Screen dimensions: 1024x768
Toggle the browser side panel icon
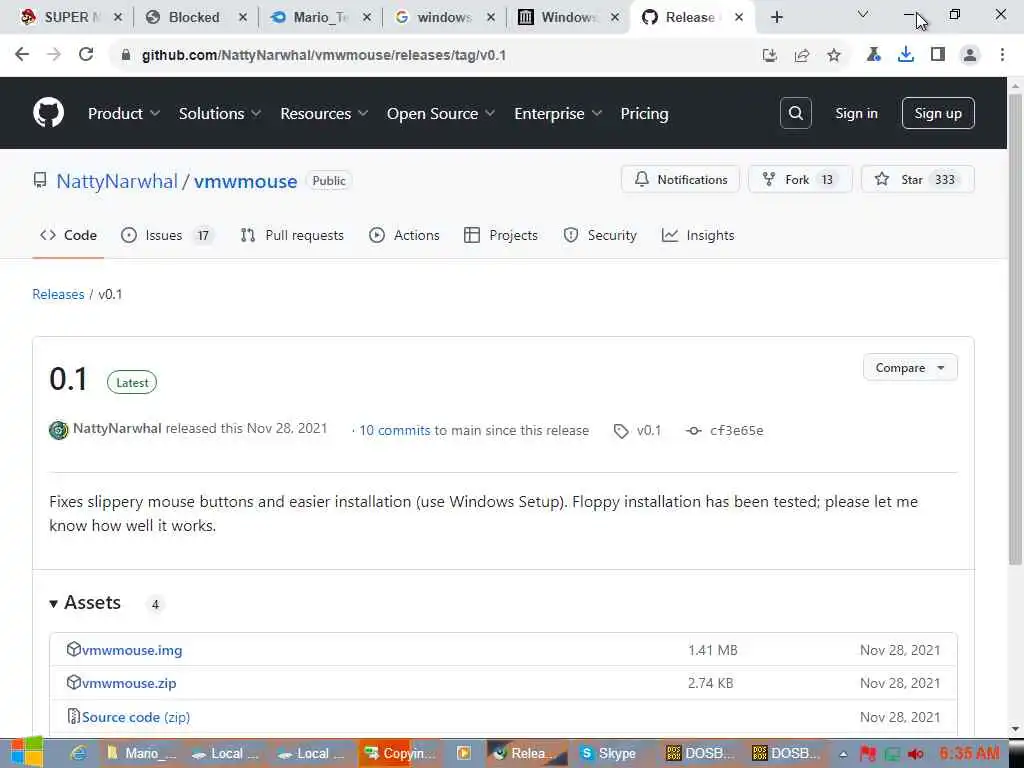[938, 55]
